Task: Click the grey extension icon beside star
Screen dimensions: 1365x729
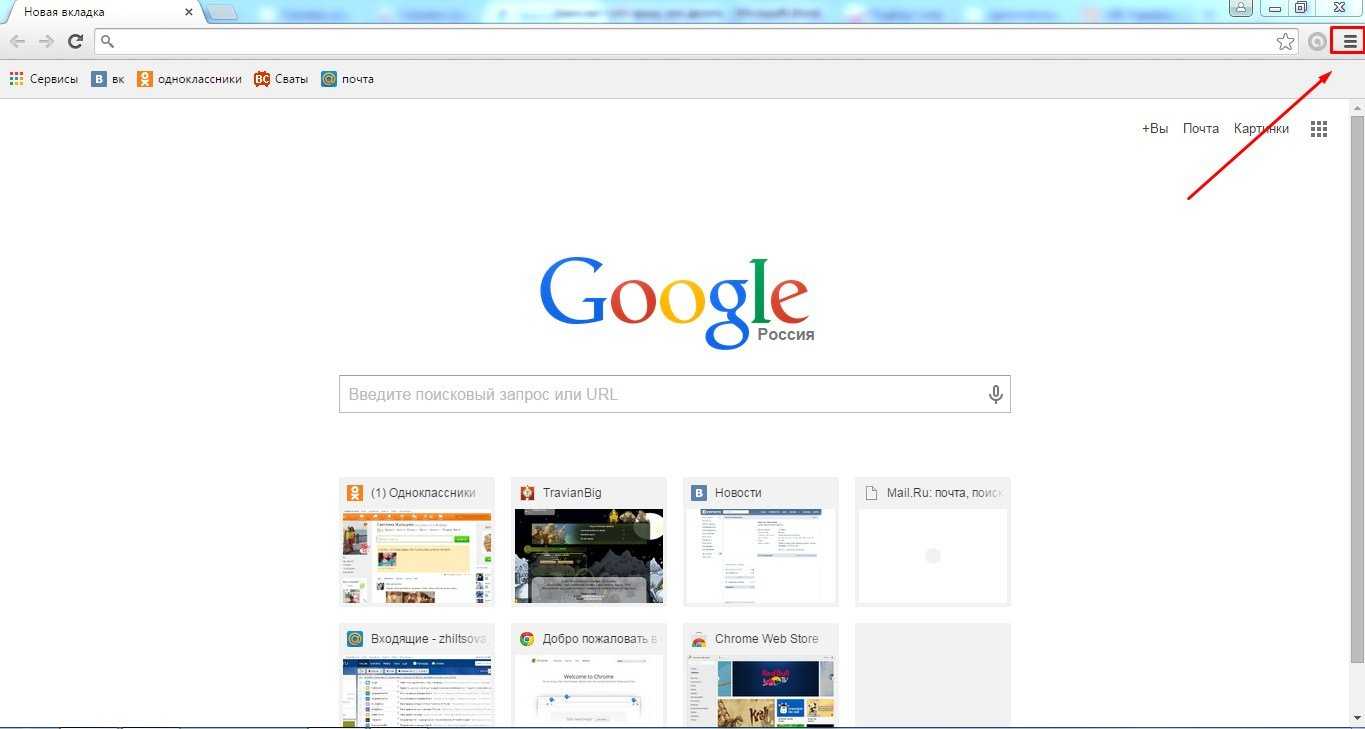Action: coord(1318,41)
